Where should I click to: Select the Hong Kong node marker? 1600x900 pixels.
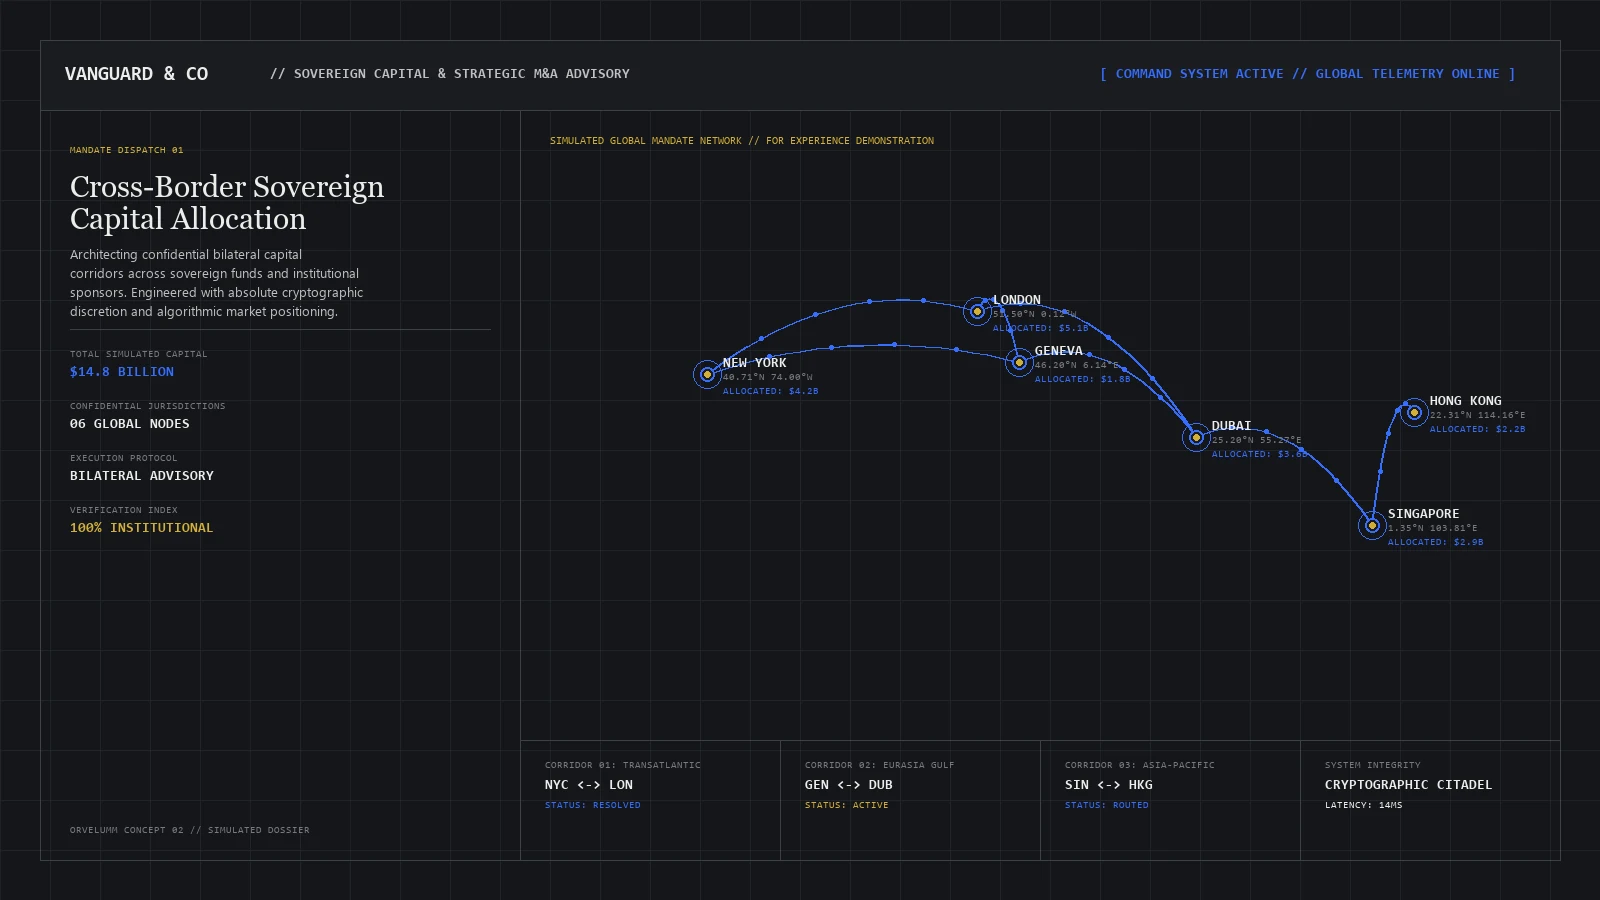(x=1414, y=412)
